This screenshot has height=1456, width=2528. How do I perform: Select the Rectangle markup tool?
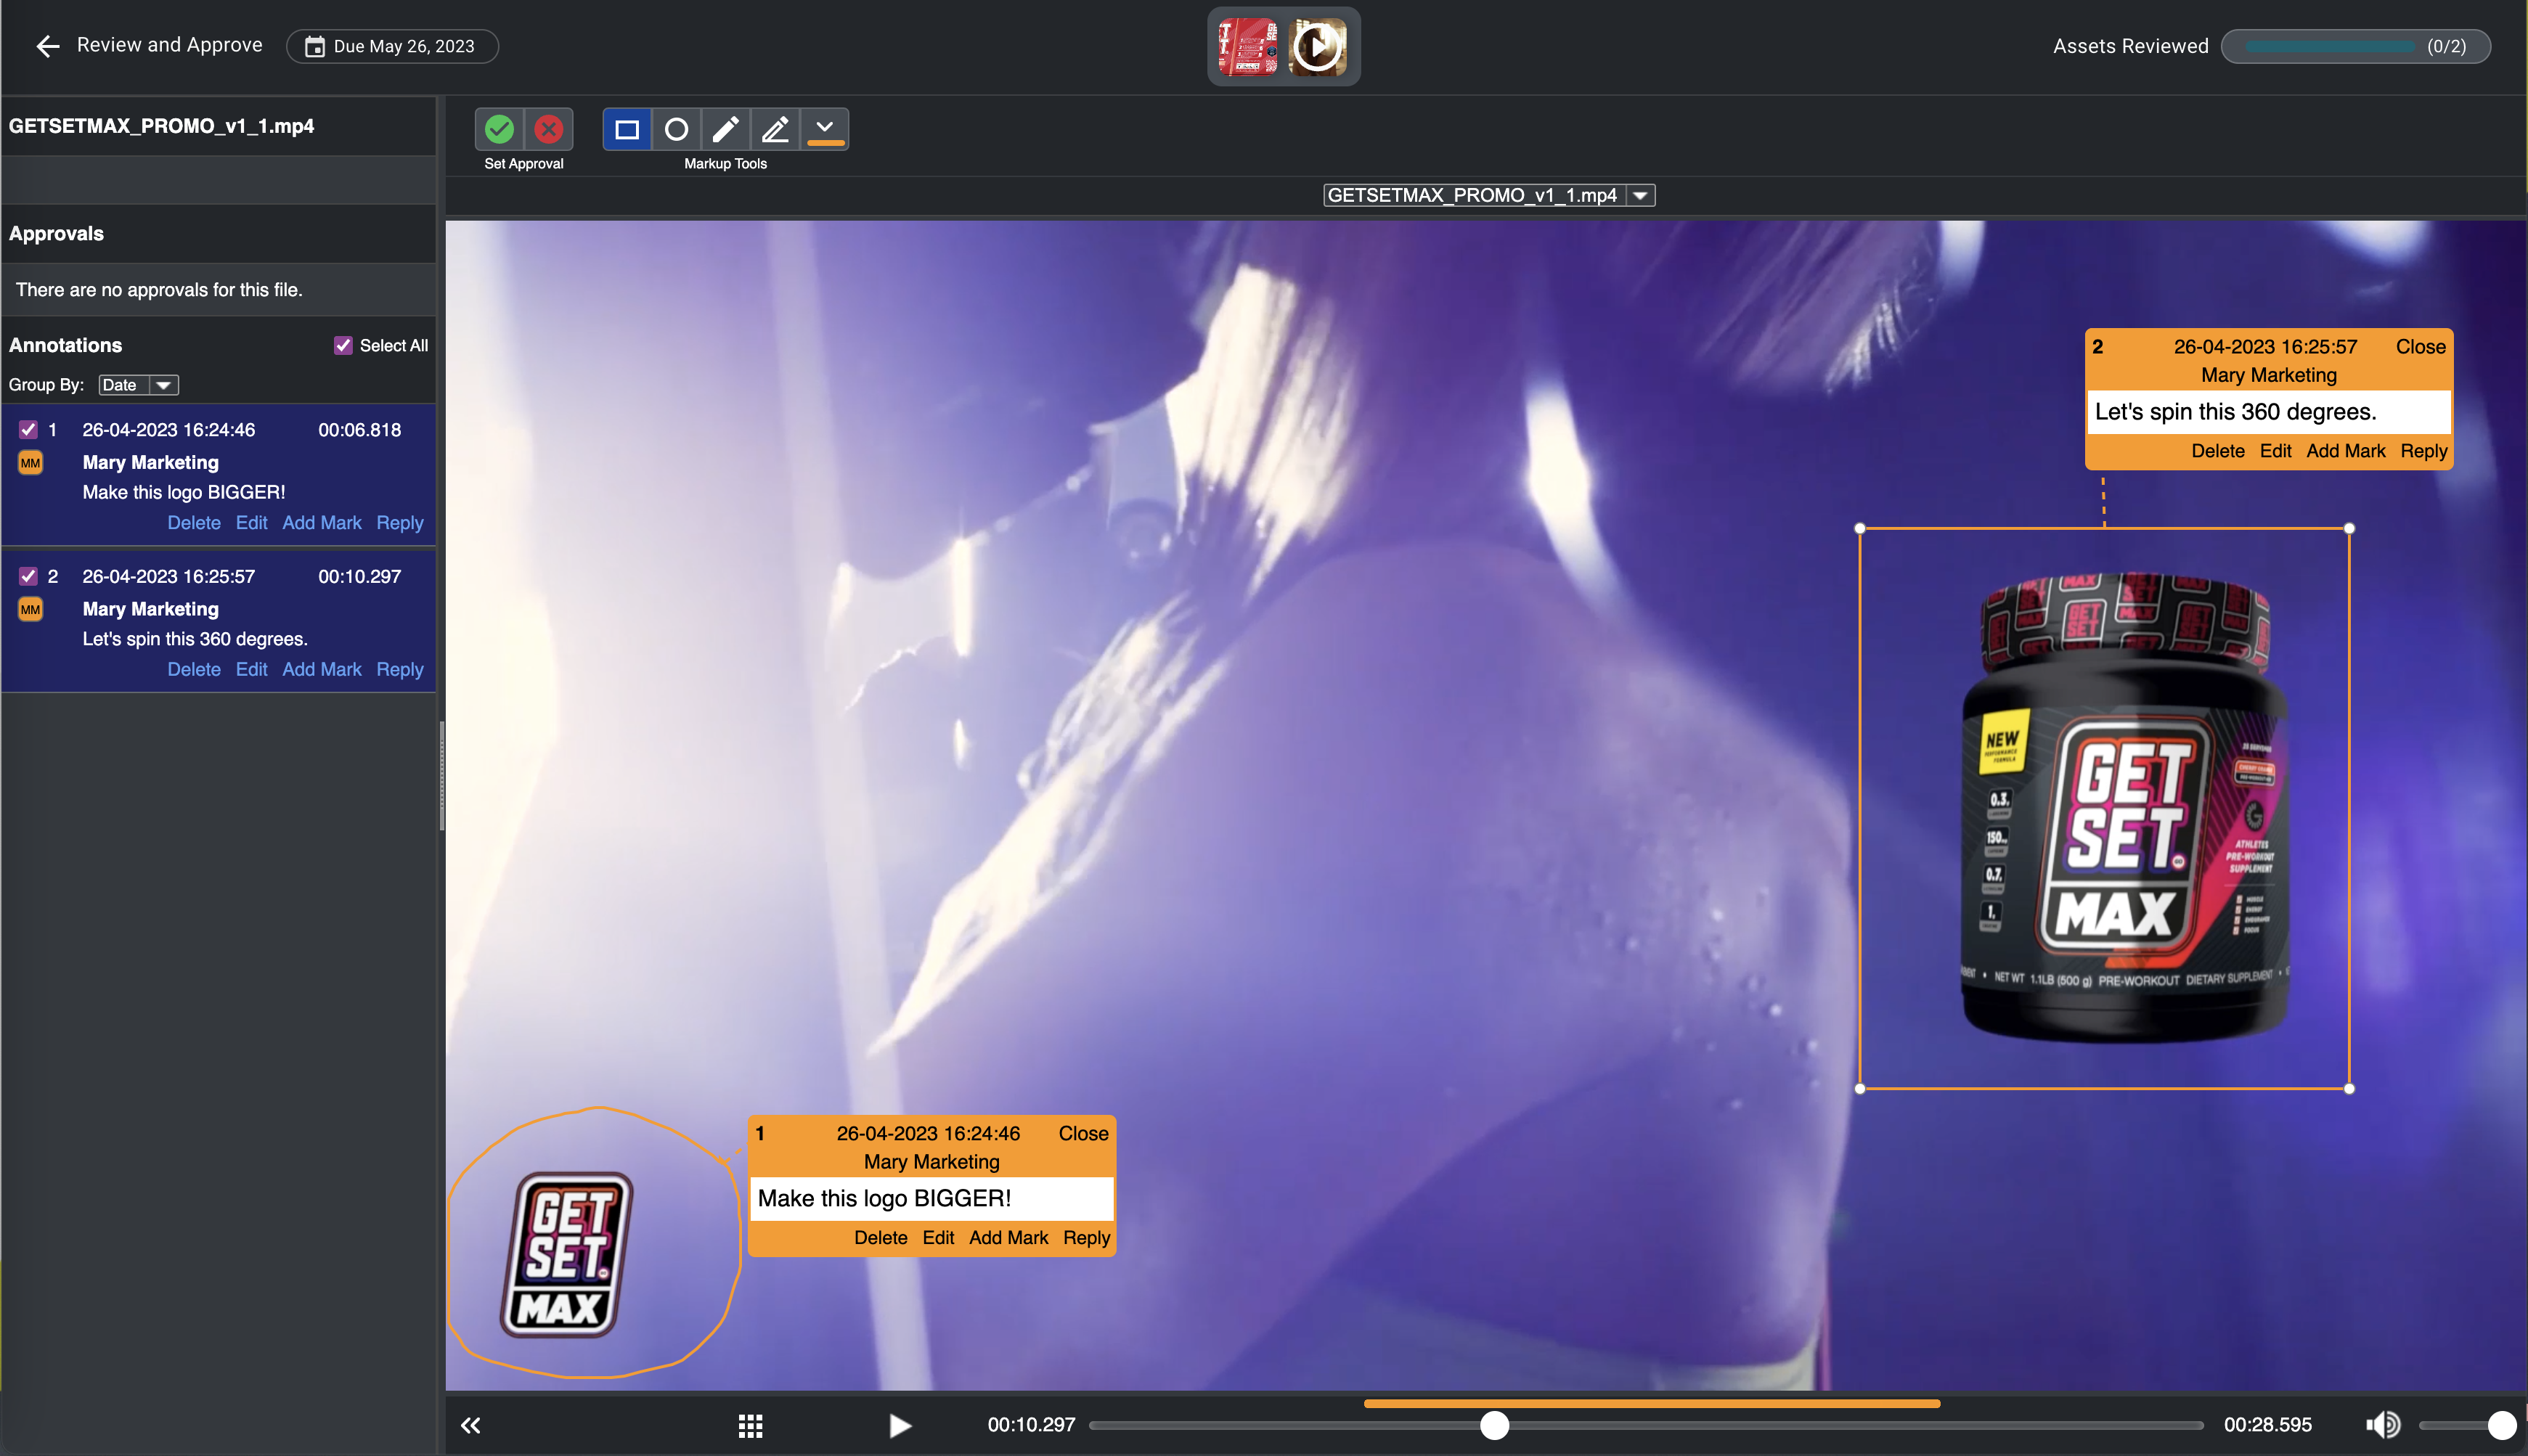(x=629, y=128)
